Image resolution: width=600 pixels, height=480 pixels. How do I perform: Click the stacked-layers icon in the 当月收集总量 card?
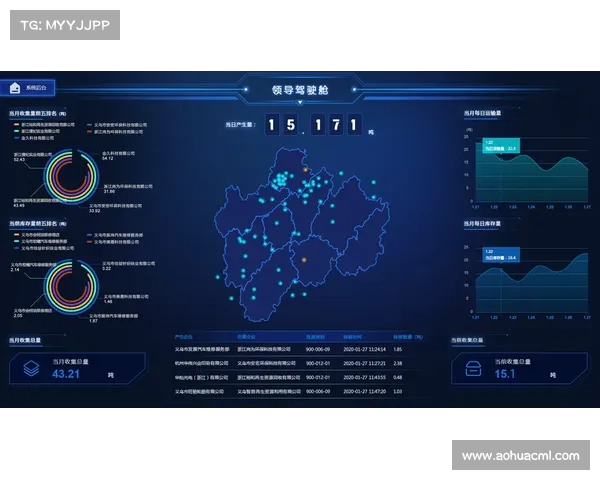[31, 369]
